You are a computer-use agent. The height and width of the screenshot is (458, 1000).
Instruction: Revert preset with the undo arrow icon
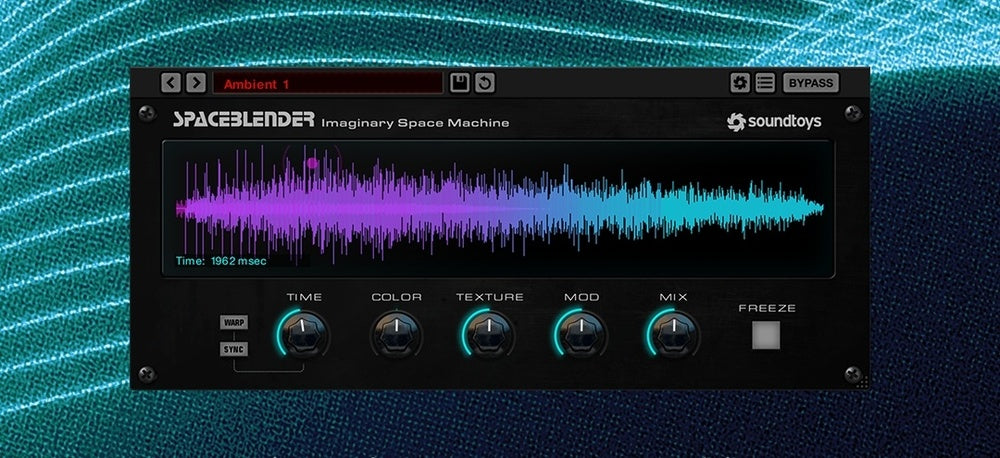(485, 83)
